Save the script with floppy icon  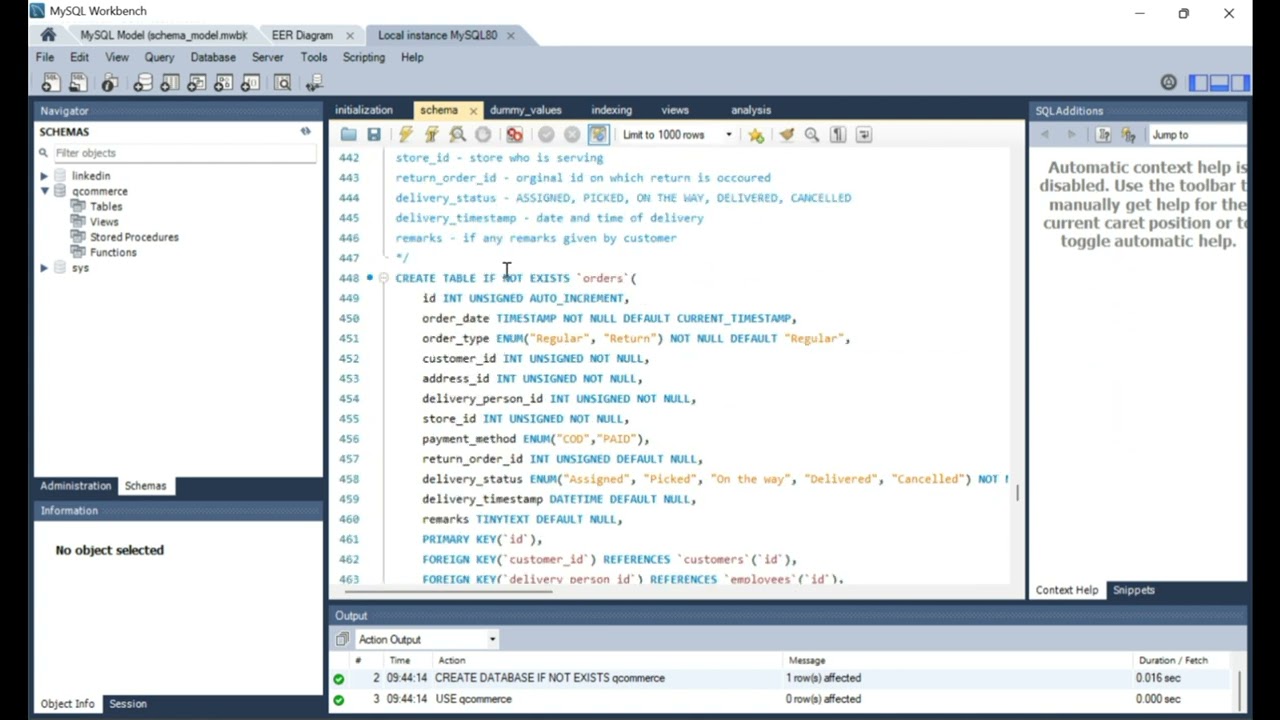pos(374,135)
